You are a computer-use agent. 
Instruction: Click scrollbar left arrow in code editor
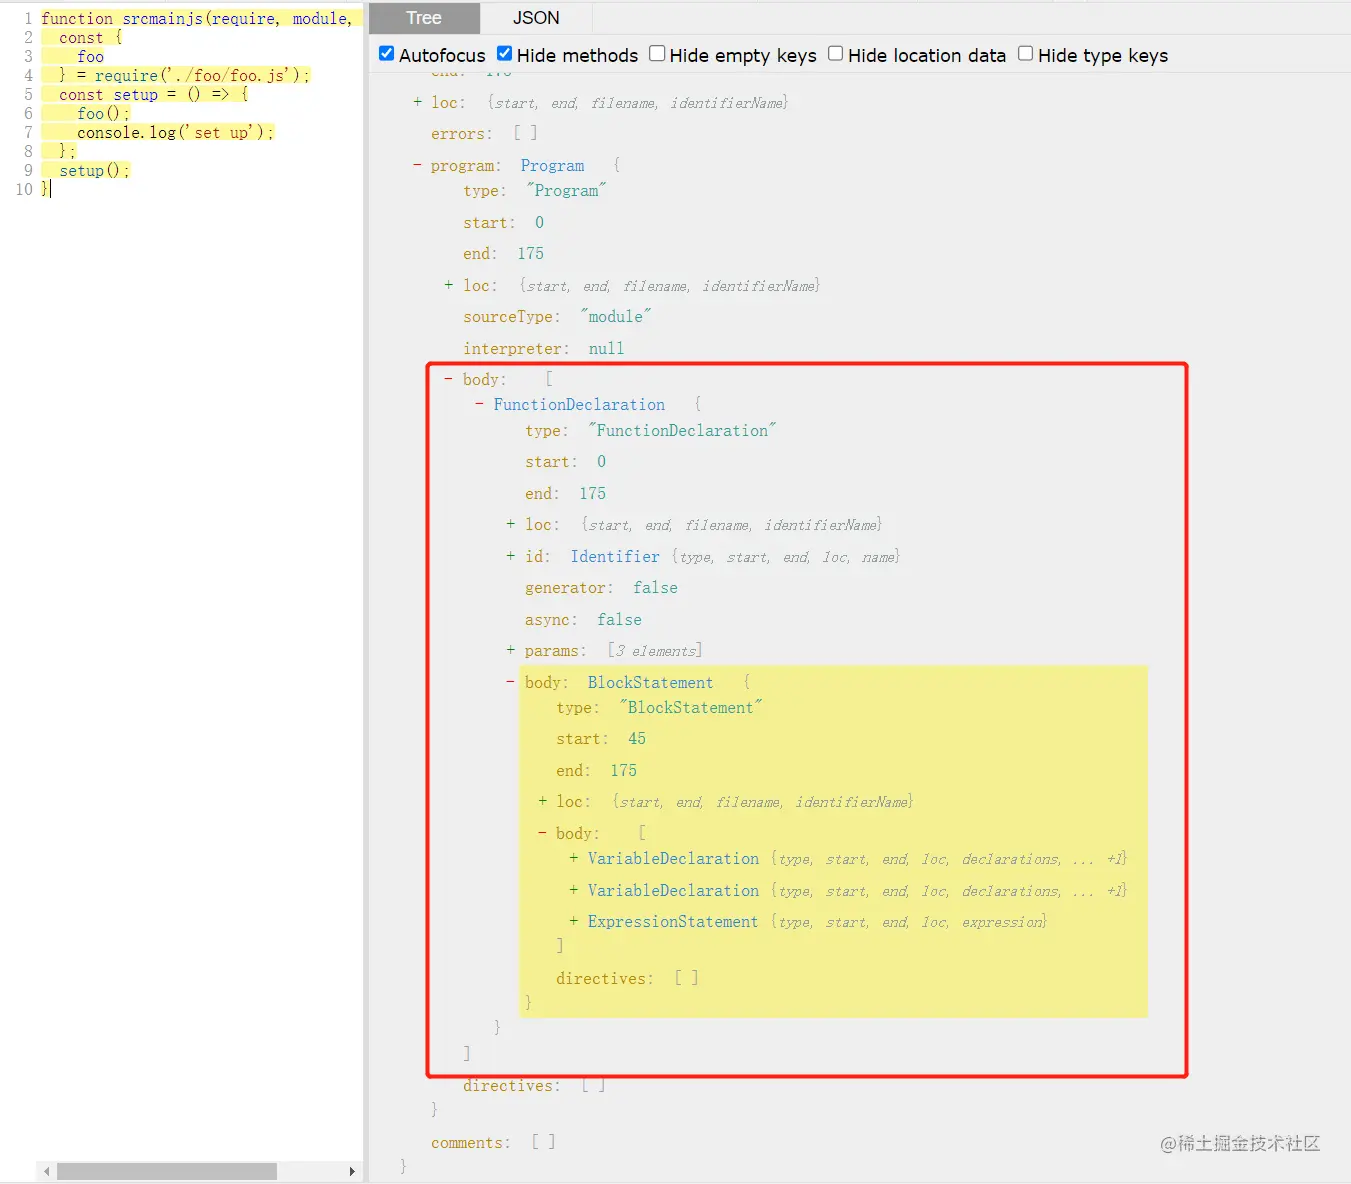(47, 1171)
